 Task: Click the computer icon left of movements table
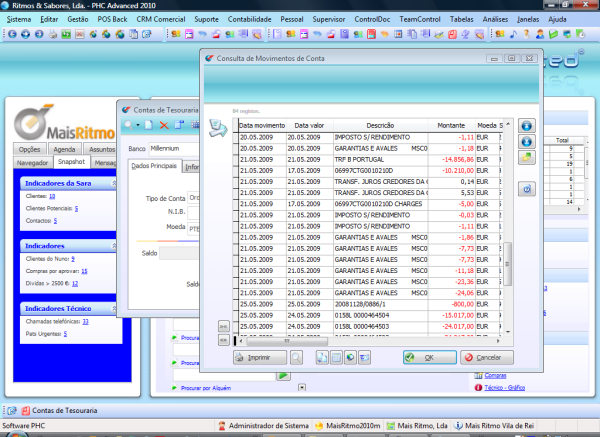coord(218,128)
